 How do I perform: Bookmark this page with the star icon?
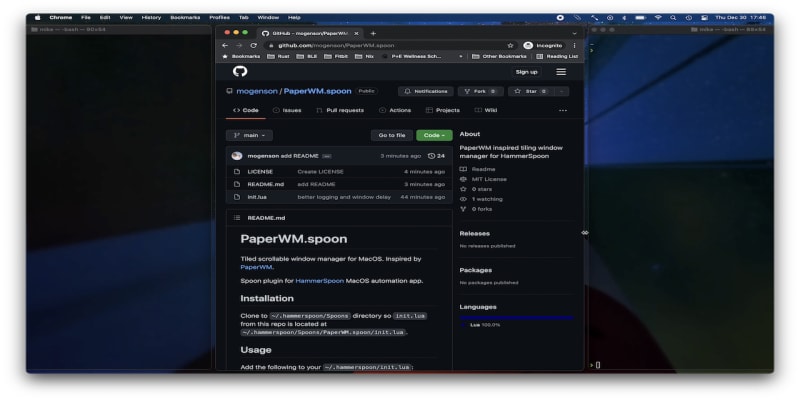click(x=510, y=45)
